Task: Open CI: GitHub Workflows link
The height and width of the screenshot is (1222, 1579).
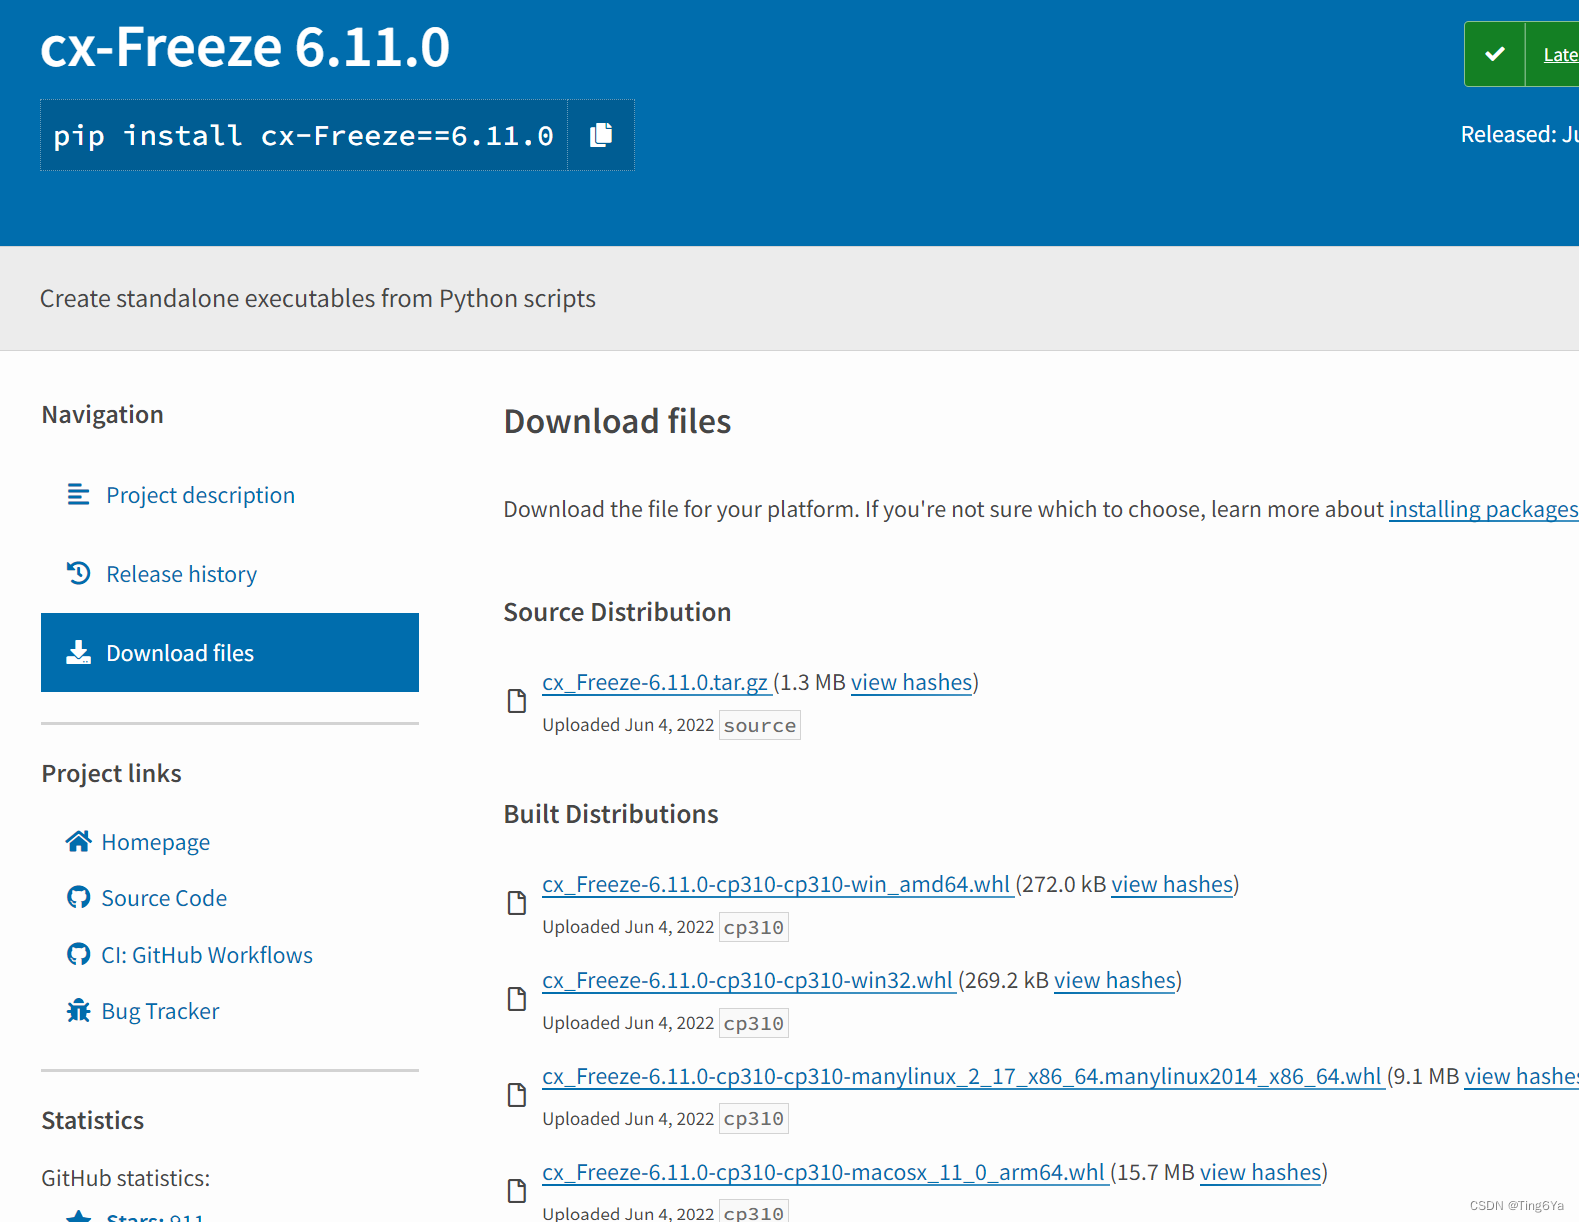Action: point(207,955)
